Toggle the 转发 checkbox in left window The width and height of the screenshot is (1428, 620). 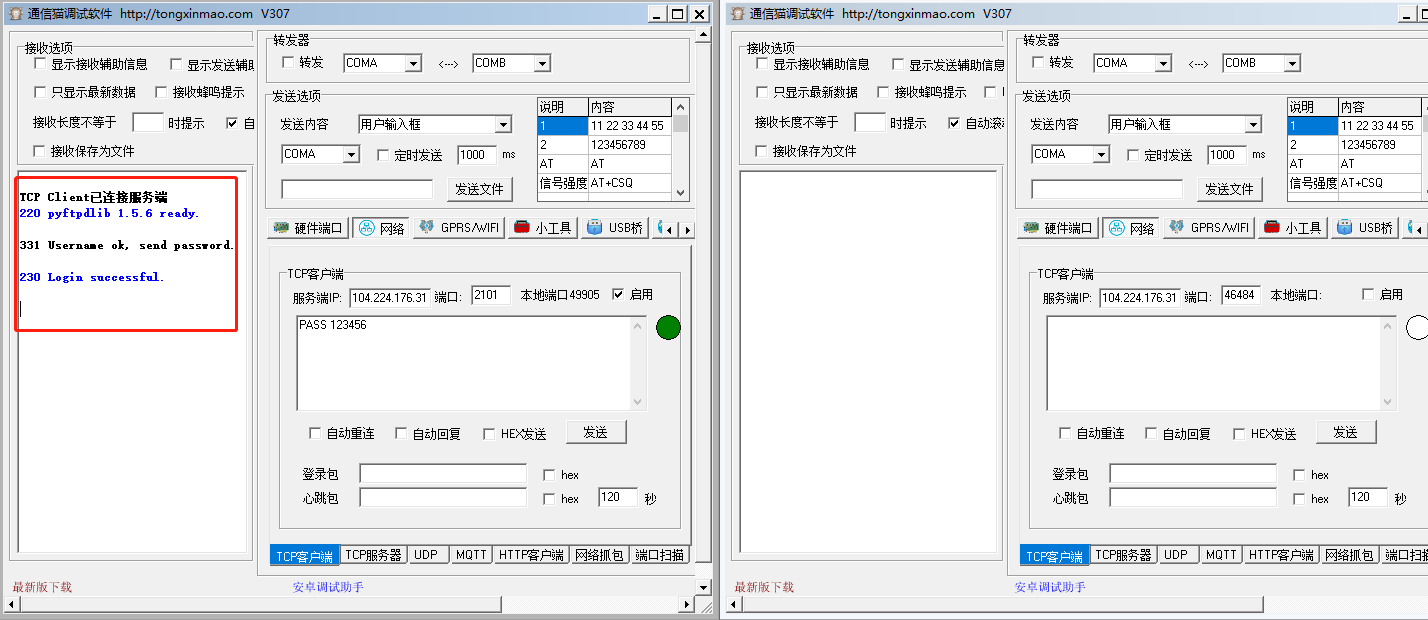(288, 62)
